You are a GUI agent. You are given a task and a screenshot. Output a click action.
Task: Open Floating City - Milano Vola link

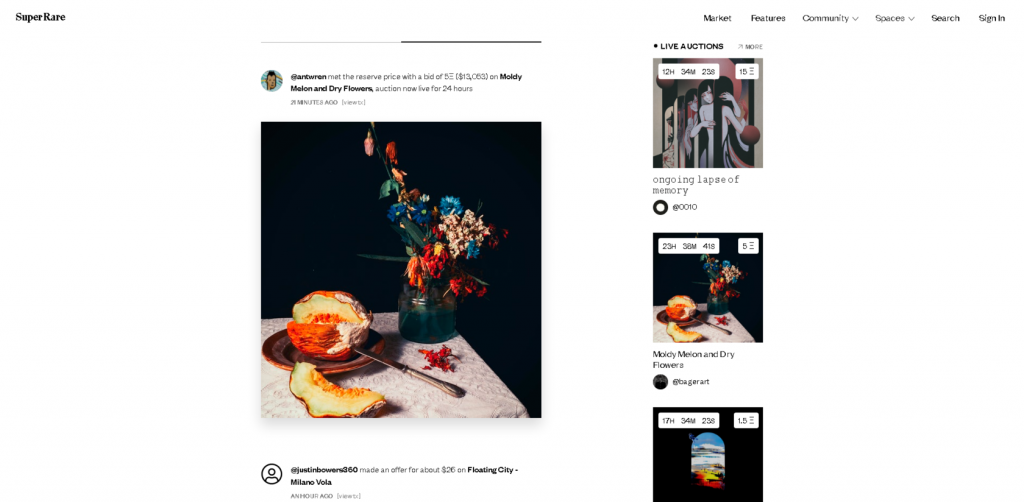(x=404, y=476)
